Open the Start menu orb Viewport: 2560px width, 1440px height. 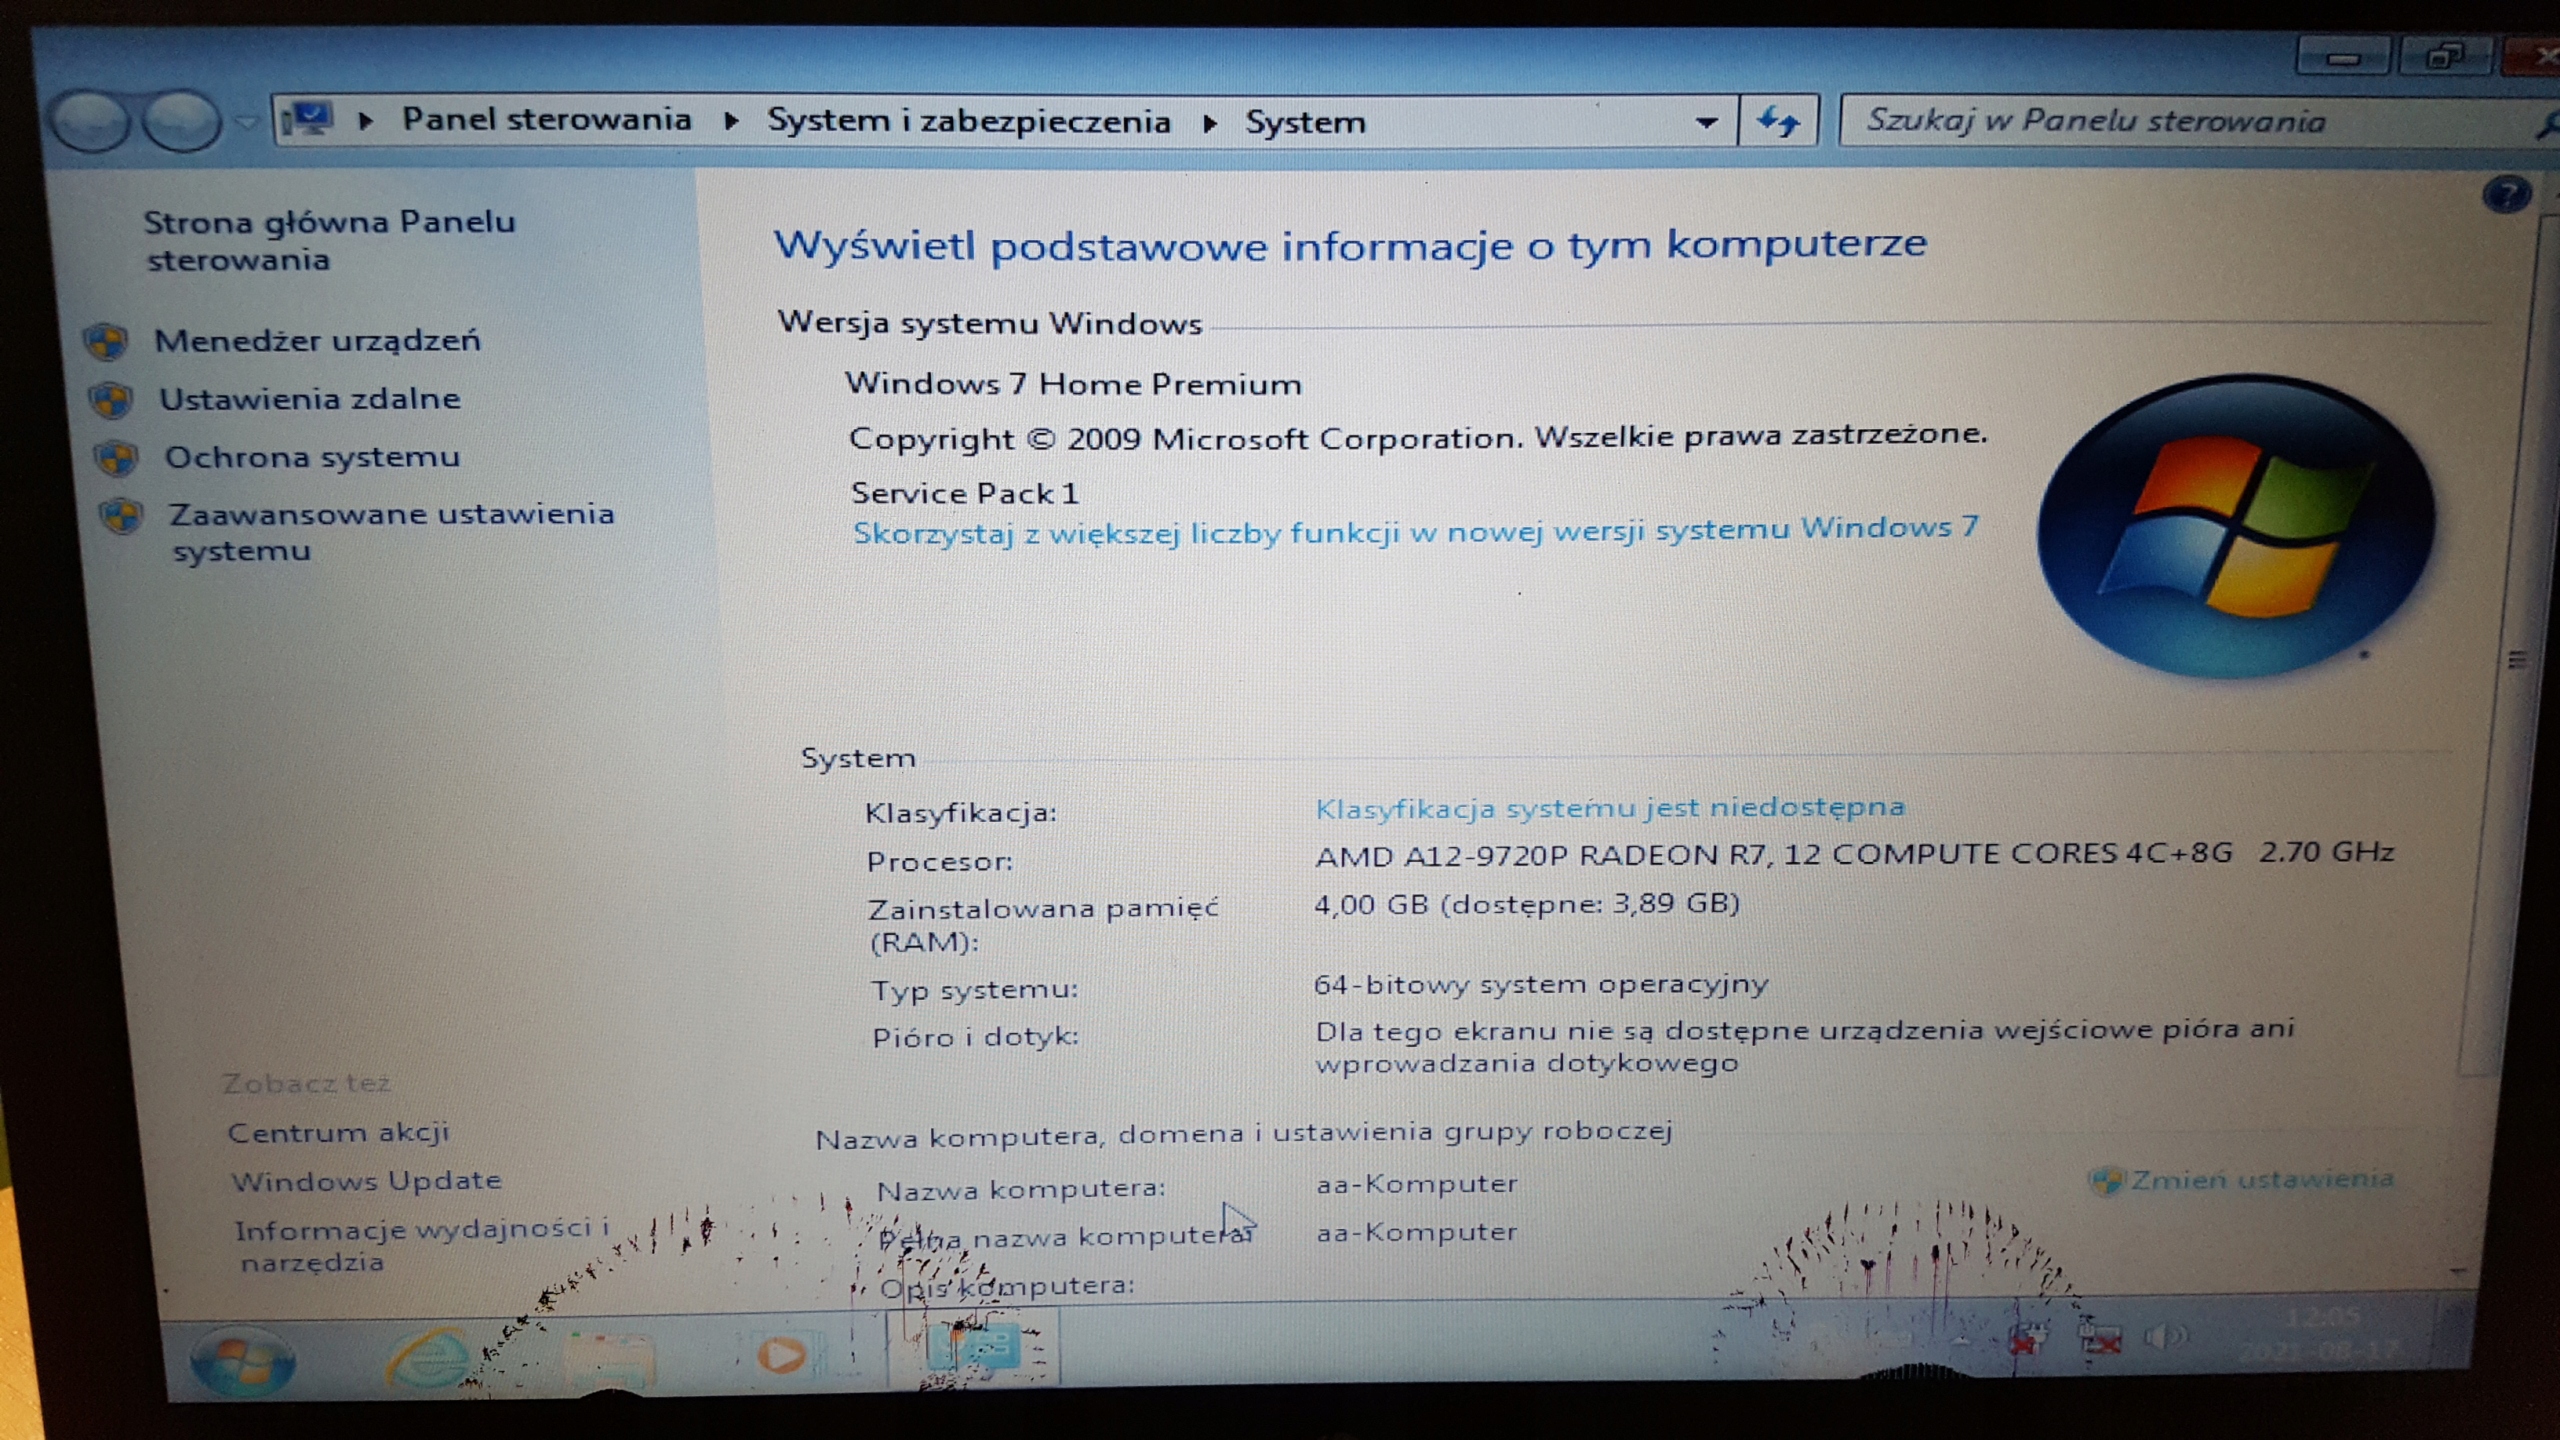click(240, 1358)
